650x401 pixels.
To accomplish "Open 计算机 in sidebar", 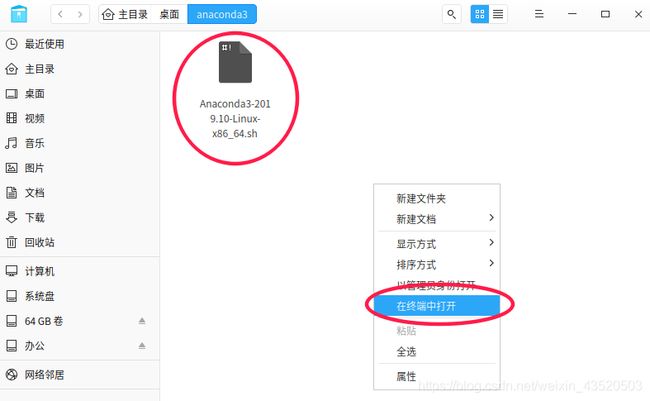I will pos(80,271).
